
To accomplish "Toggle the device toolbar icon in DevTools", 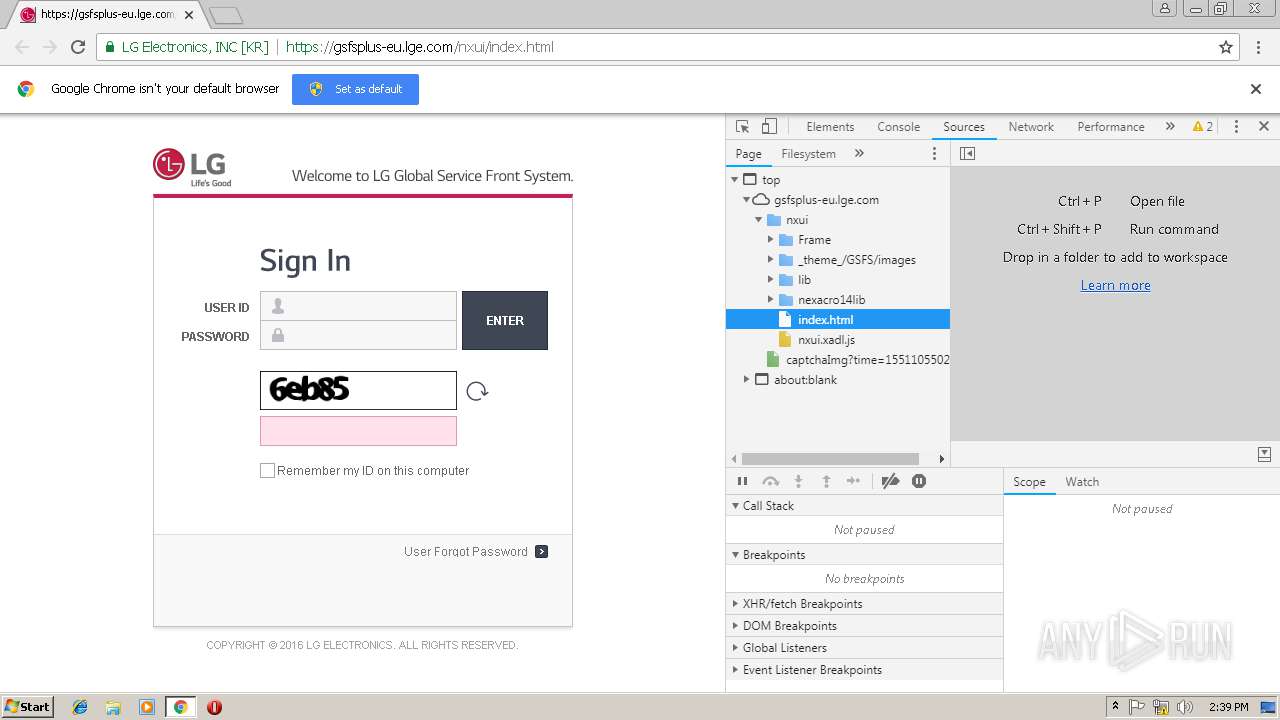I will 769,127.
